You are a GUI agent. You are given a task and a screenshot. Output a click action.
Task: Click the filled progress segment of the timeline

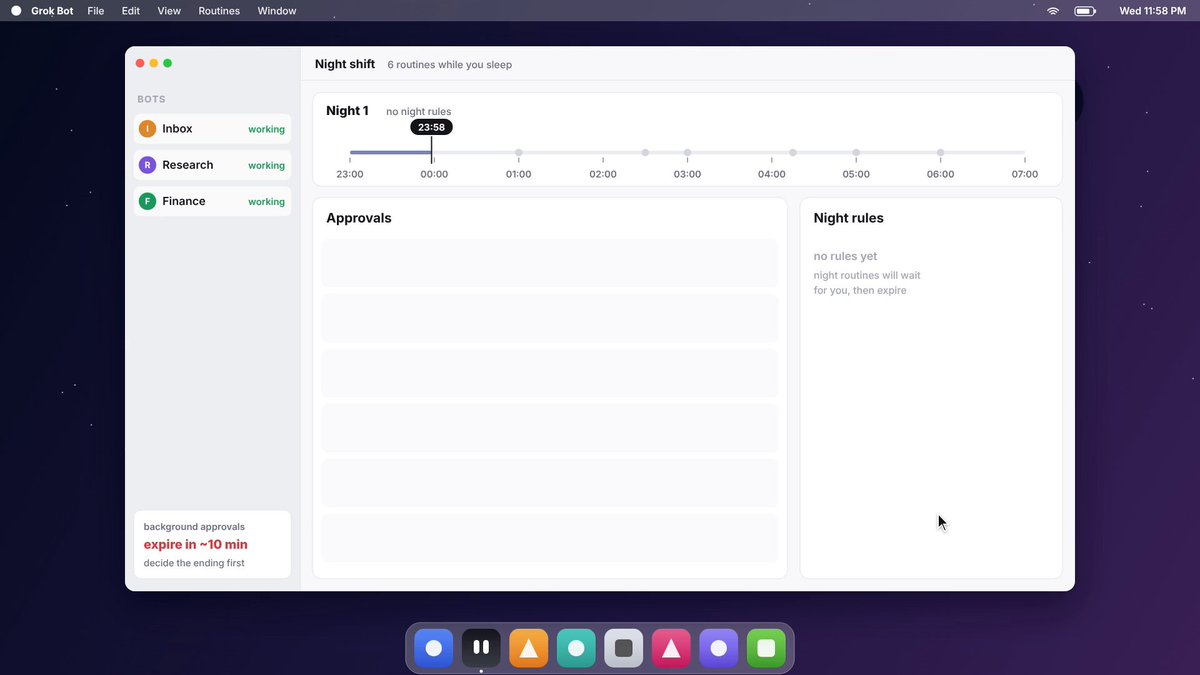point(390,153)
